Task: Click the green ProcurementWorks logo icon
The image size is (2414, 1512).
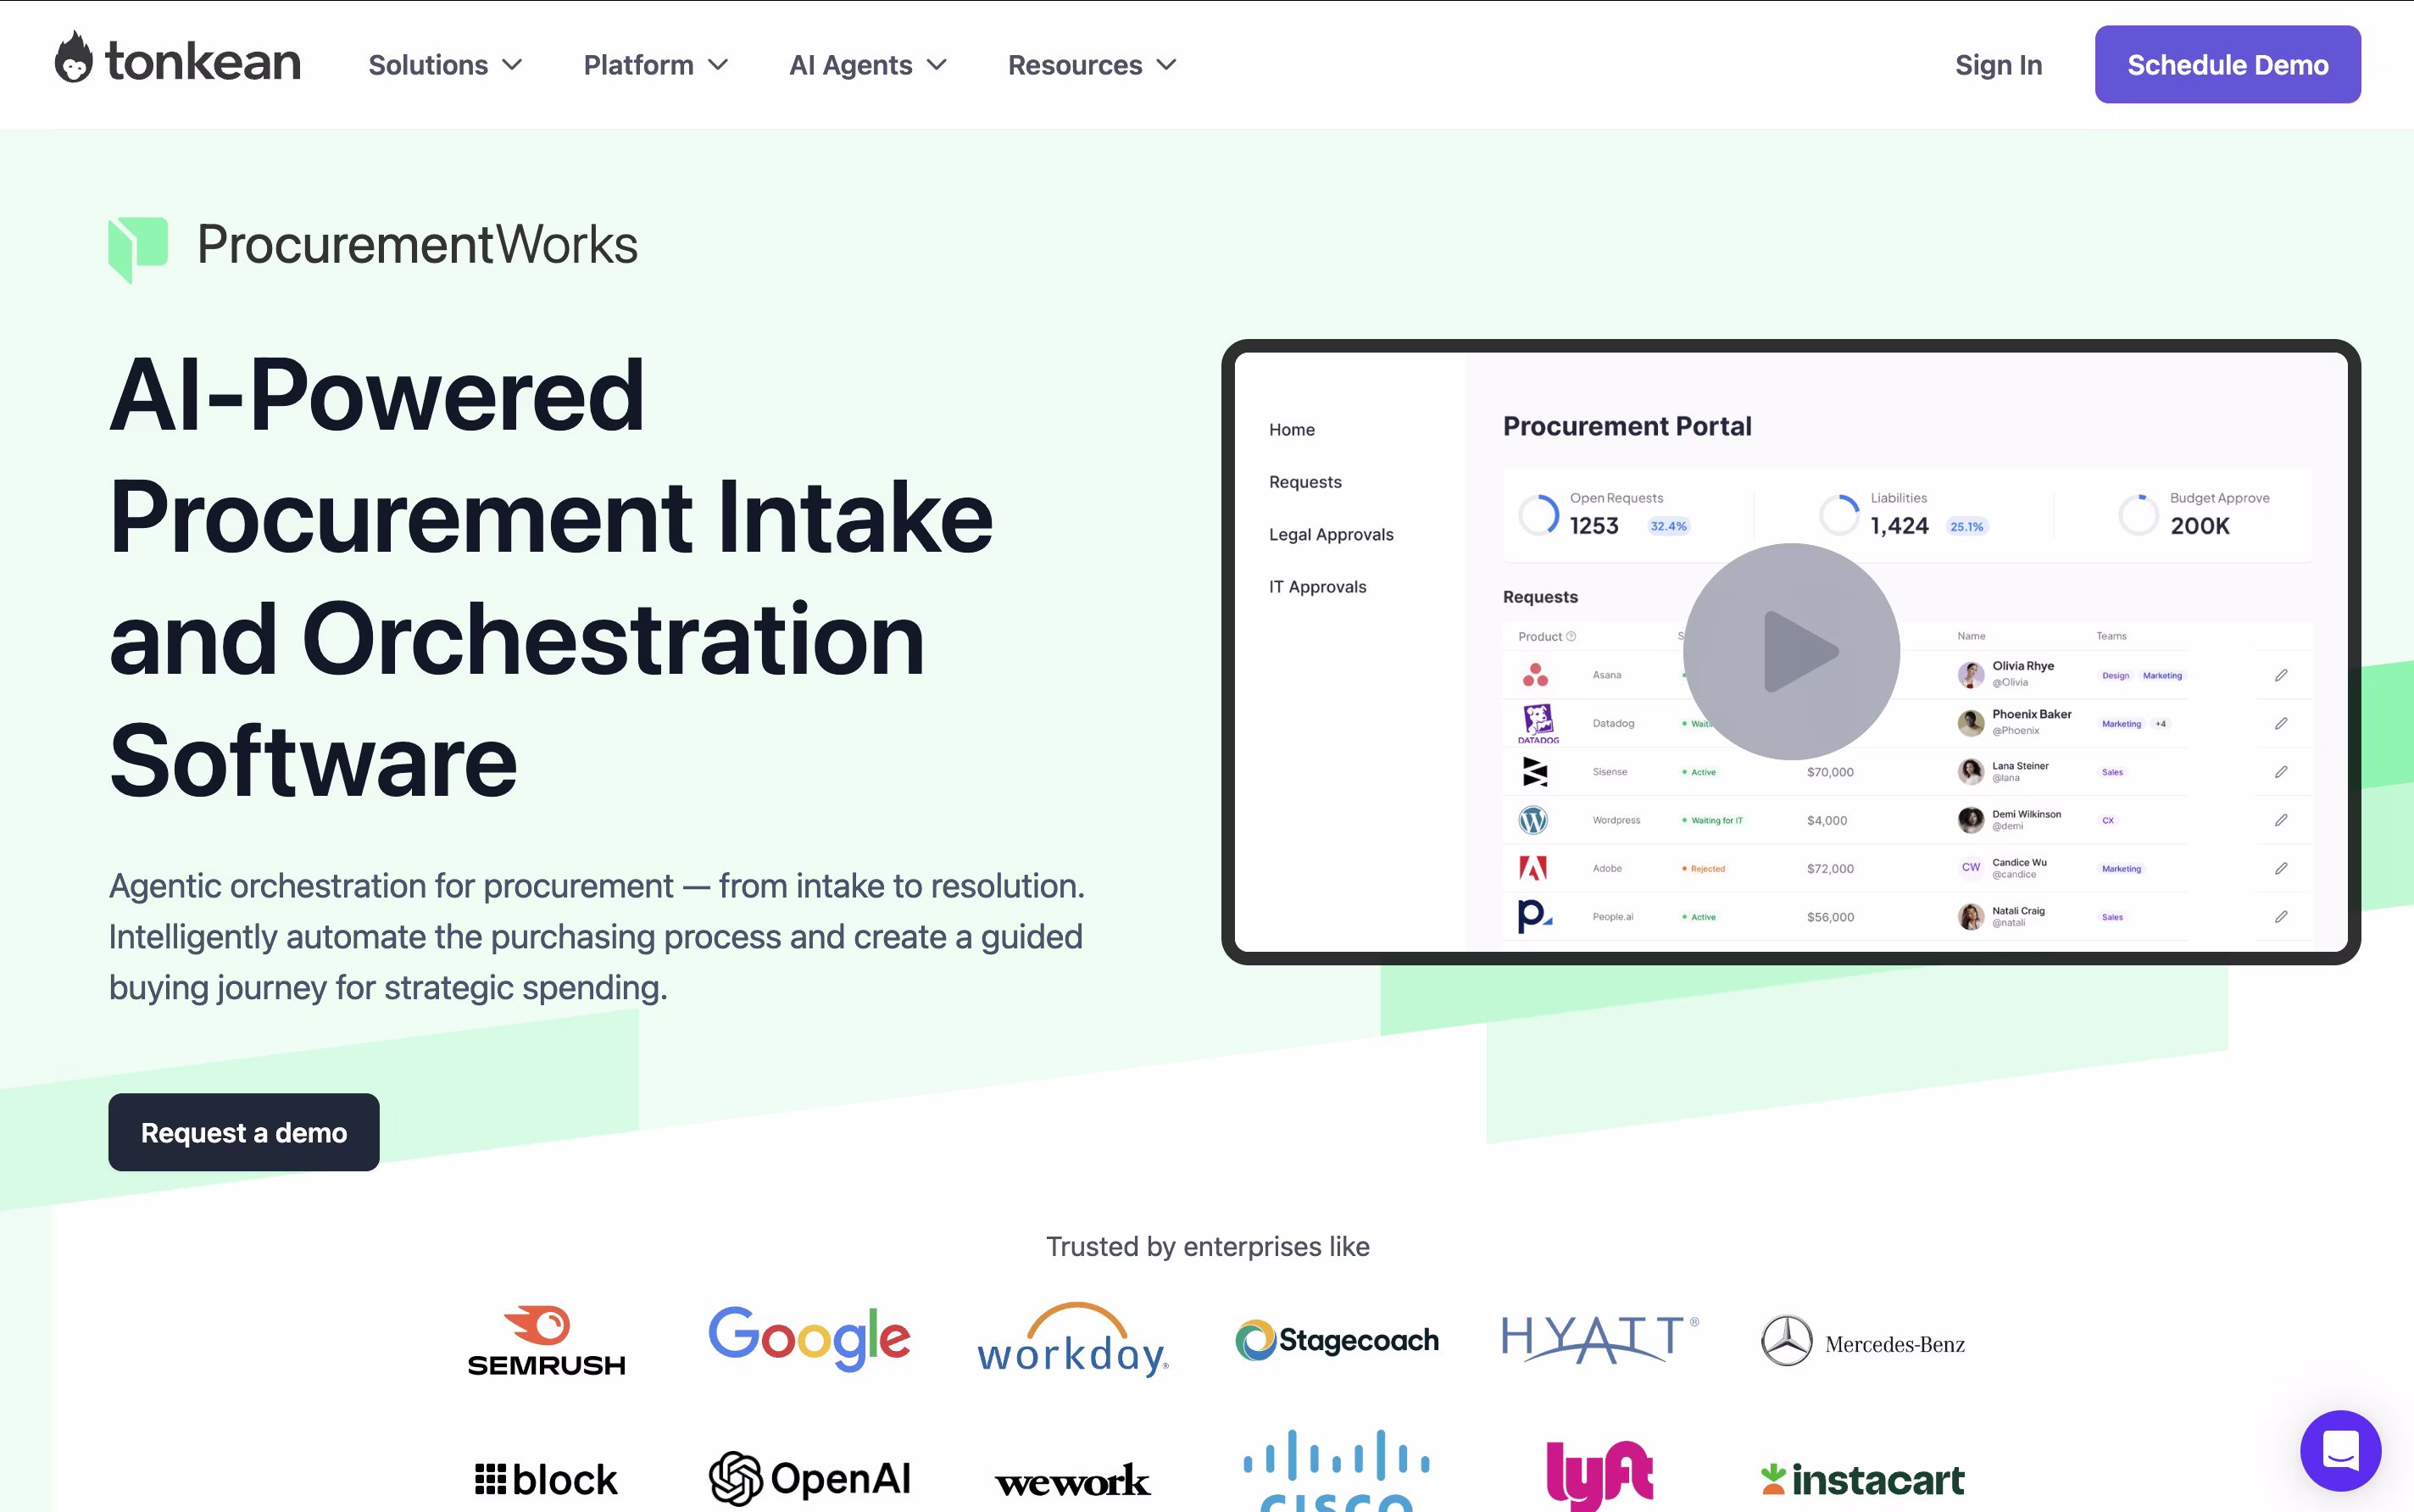Action: click(x=138, y=248)
